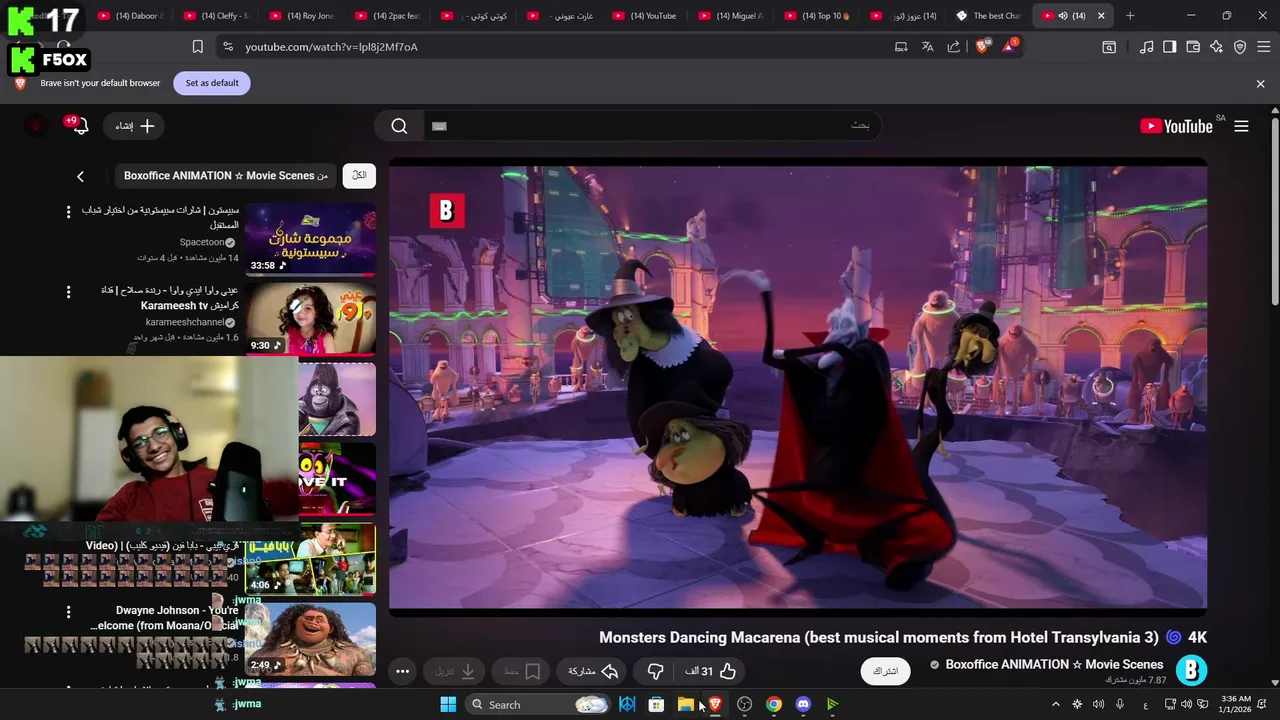The height and width of the screenshot is (720, 1280).
Task: Open options for Spacetoon video row
Action: point(68,212)
